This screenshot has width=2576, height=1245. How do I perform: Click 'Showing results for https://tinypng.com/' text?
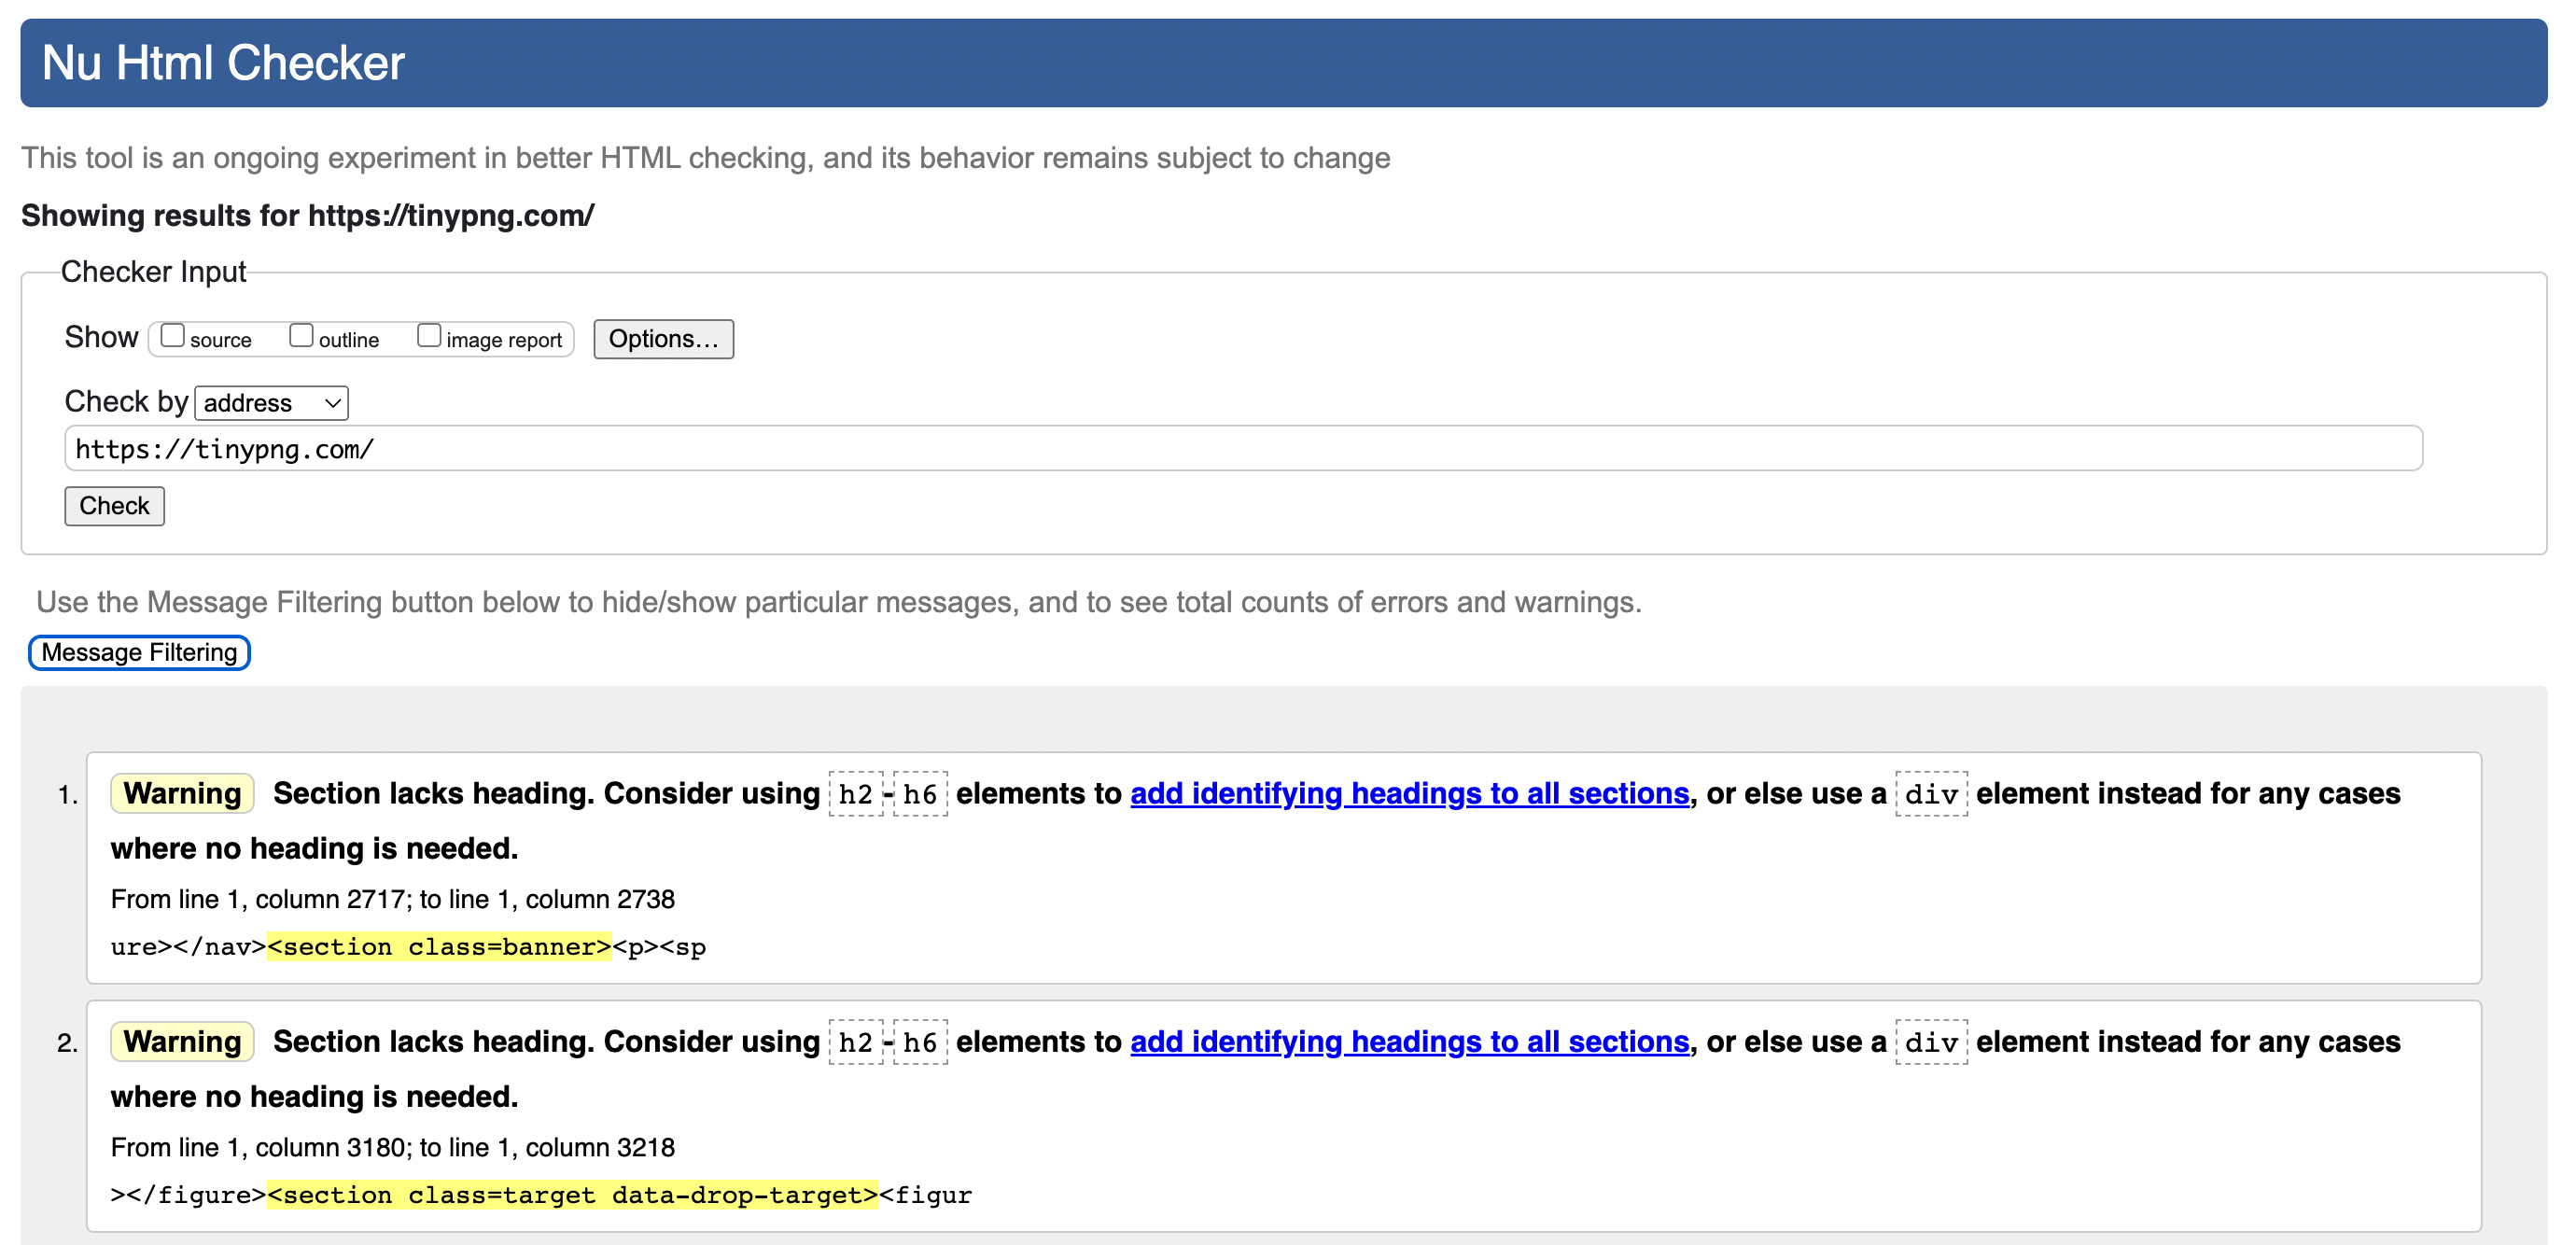[308, 216]
